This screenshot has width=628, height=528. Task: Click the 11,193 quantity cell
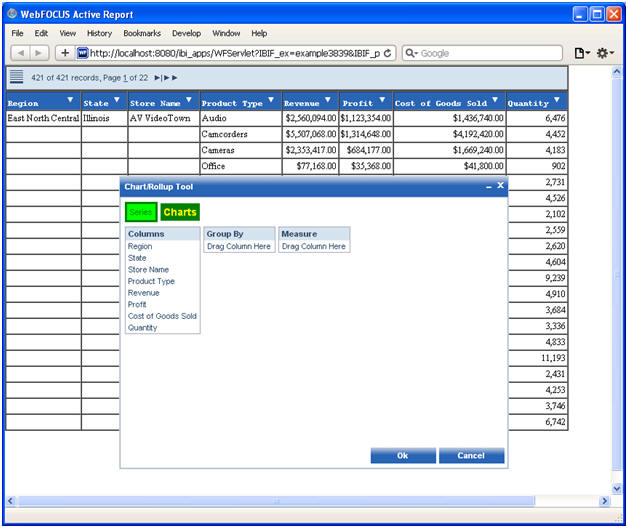tap(537, 358)
